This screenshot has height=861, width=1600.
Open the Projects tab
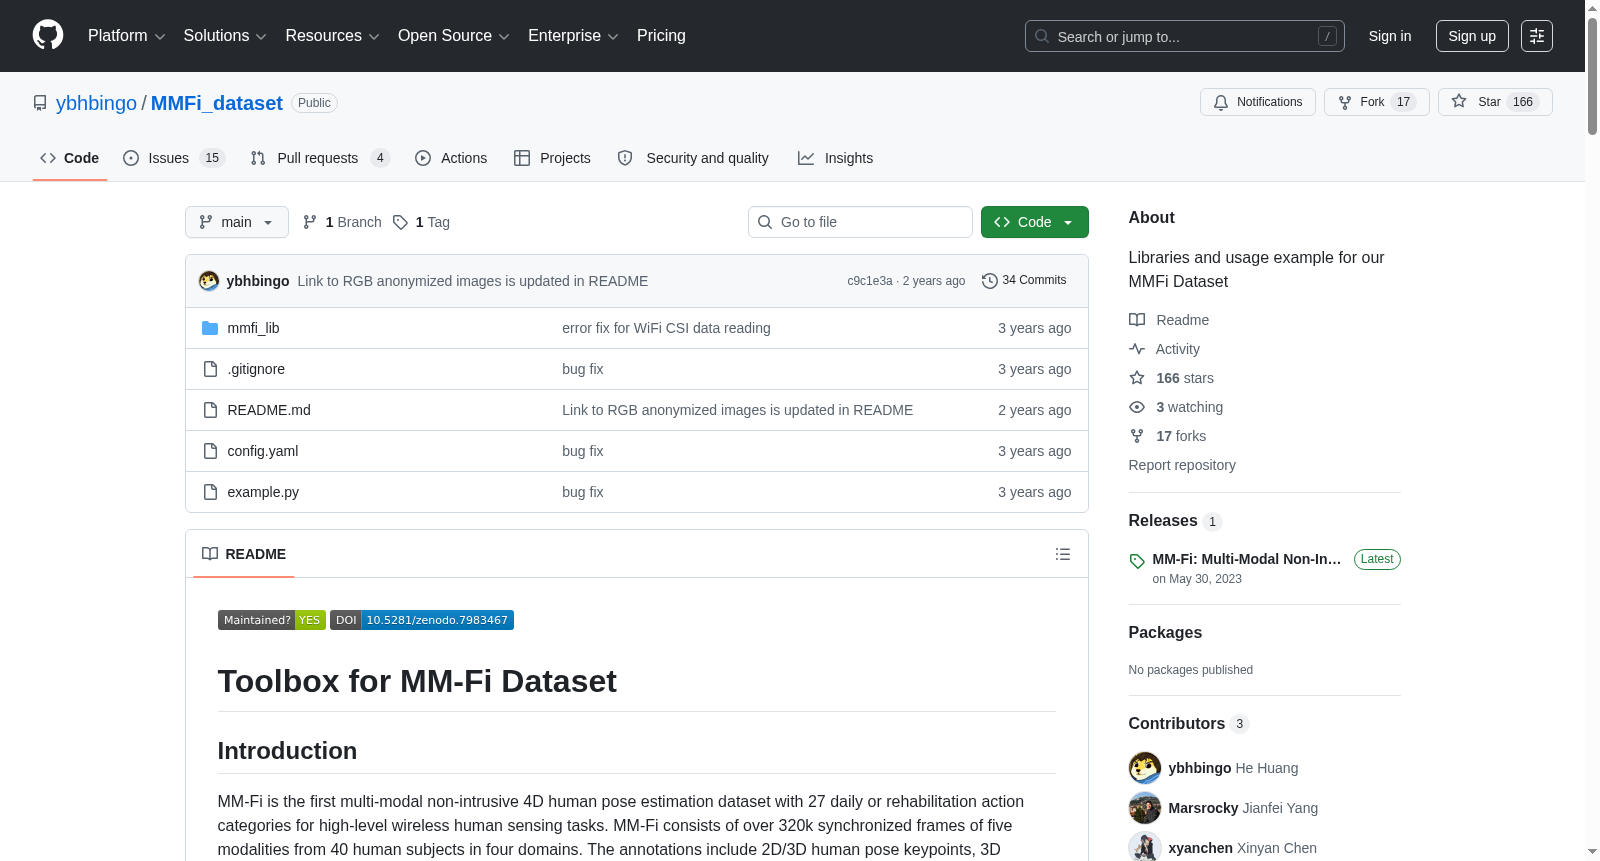click(x=552, y=158)
